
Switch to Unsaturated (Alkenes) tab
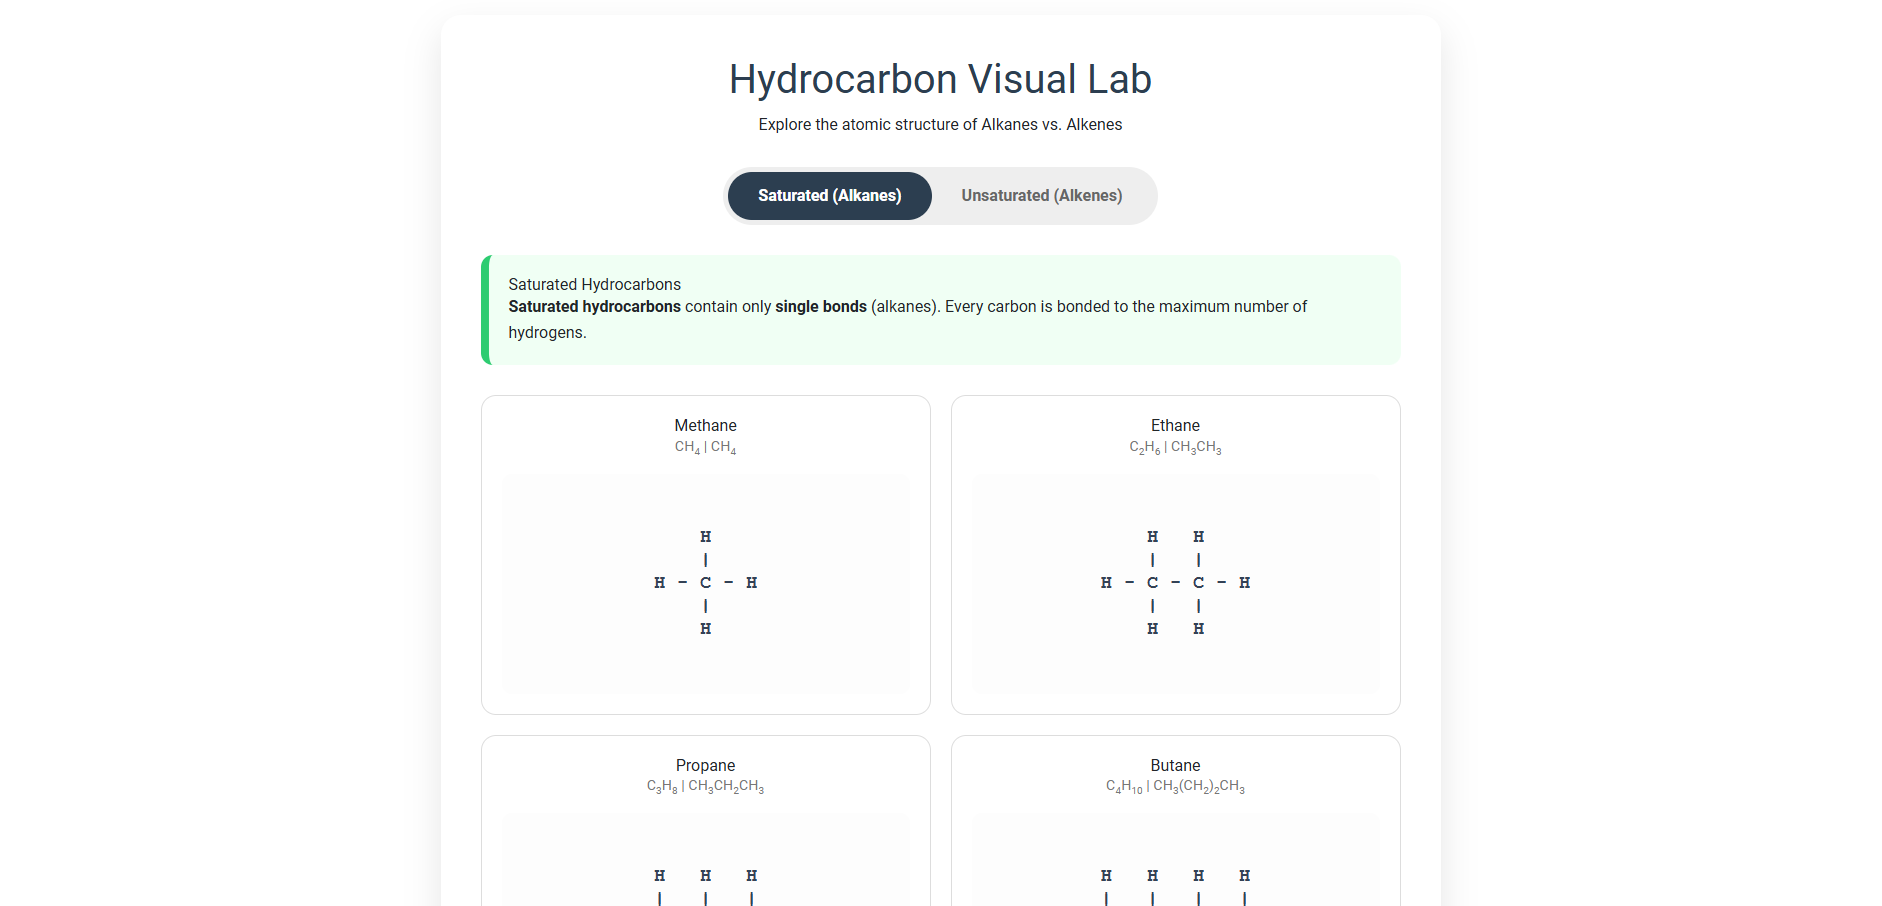click(1041, 196)
